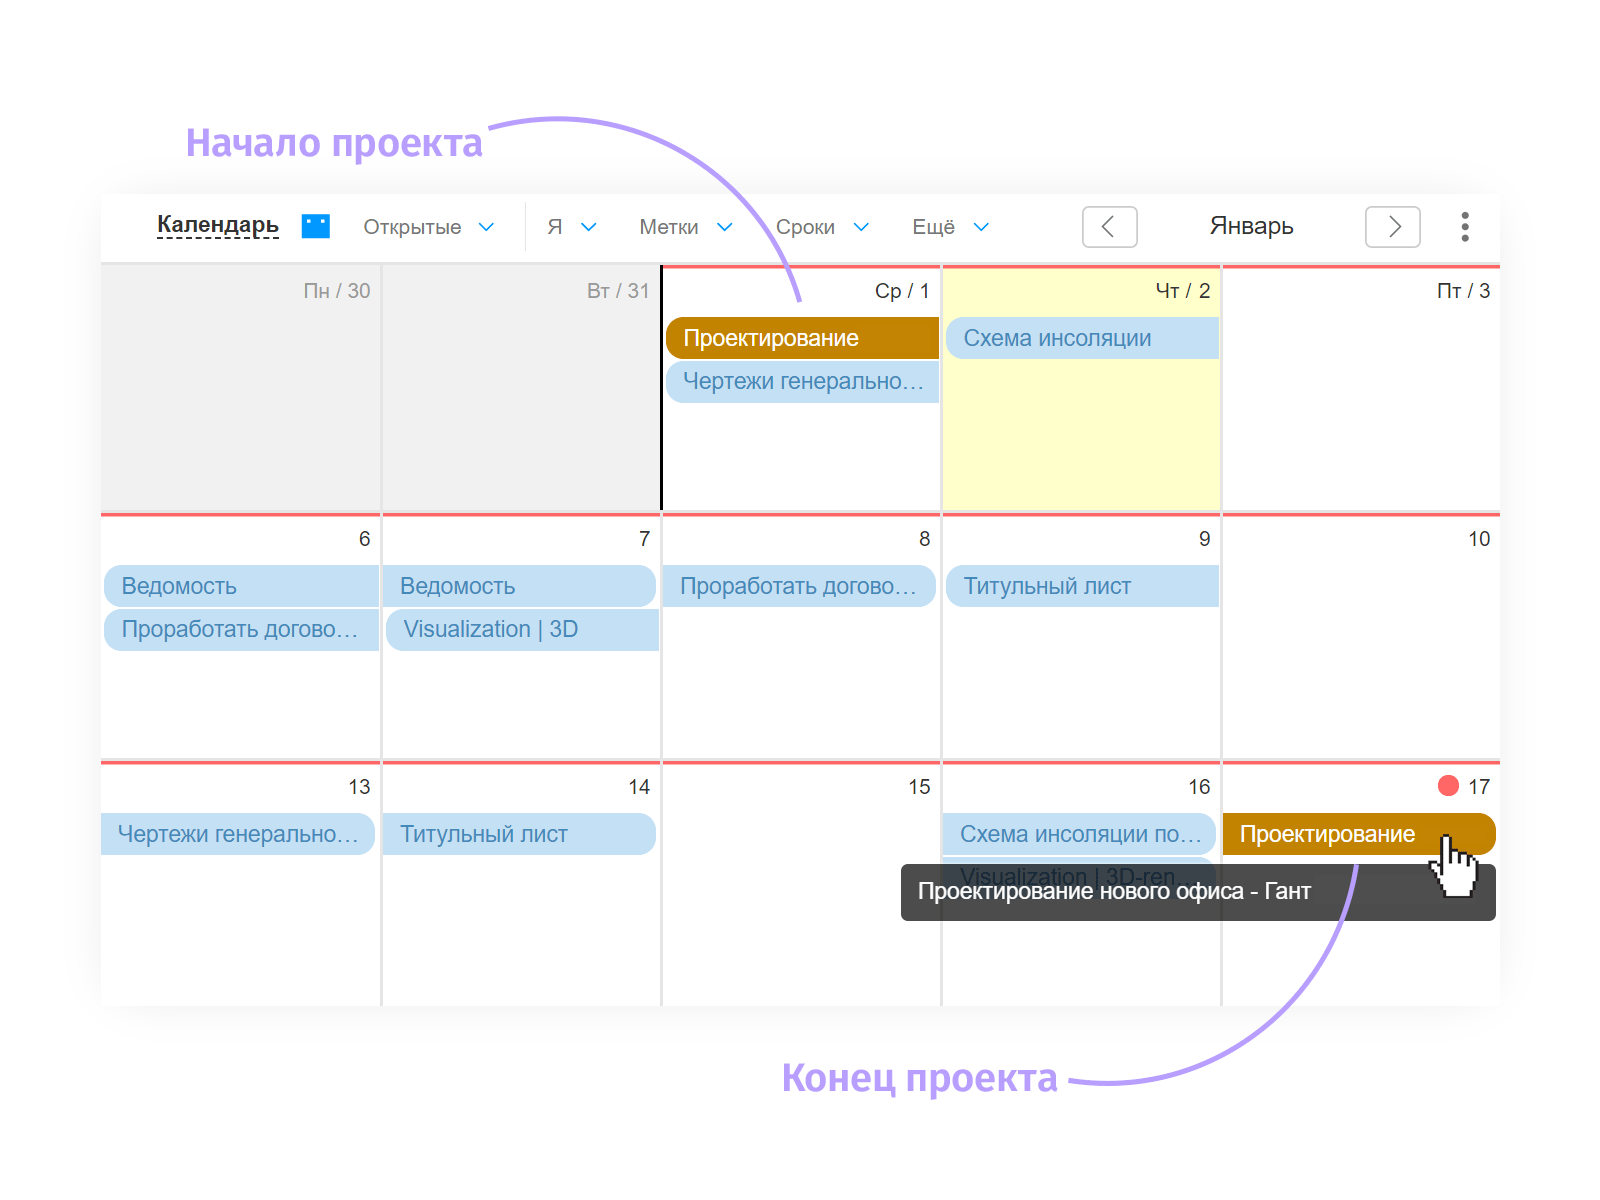Viewport: 1600px width, 1200px height.
Task: Select the Пн / 30 day header
Action: pyautogui.click(x=336, y=291)
